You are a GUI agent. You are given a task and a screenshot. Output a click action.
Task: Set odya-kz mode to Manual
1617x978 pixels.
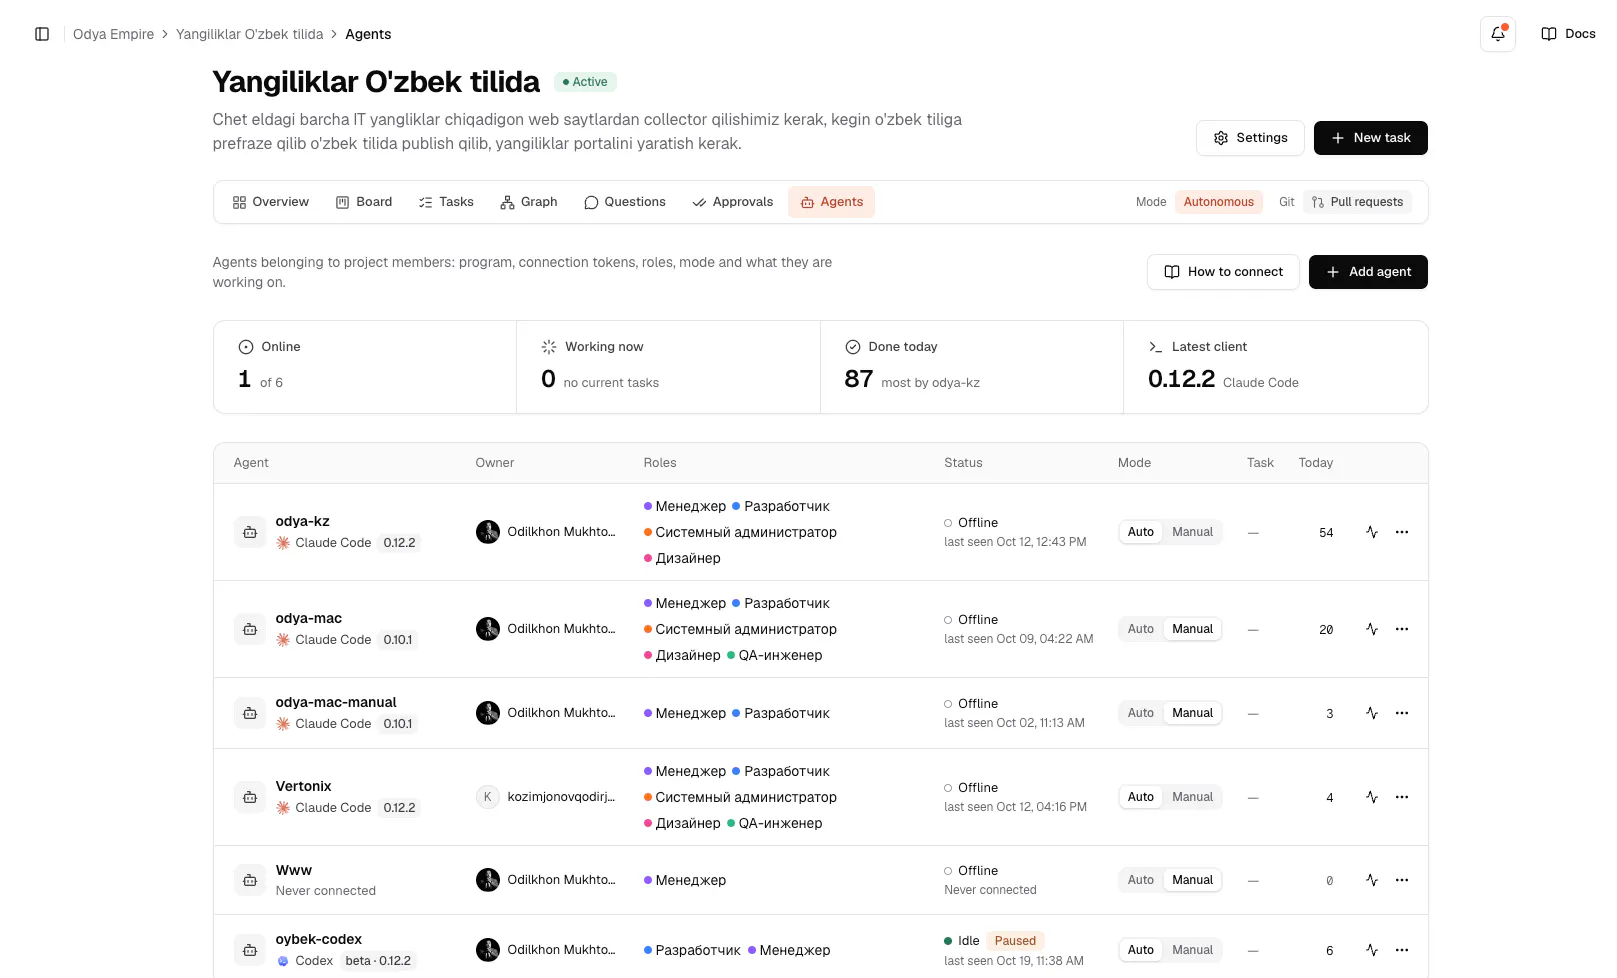(x=1192, y=532)
